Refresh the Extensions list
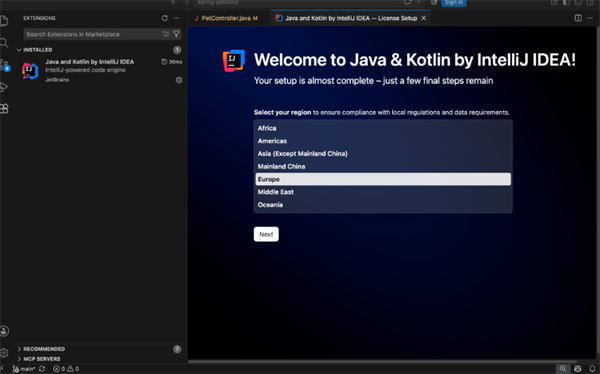Image resolution: width=600 pixels, height=374 pixels. point(165,18)
